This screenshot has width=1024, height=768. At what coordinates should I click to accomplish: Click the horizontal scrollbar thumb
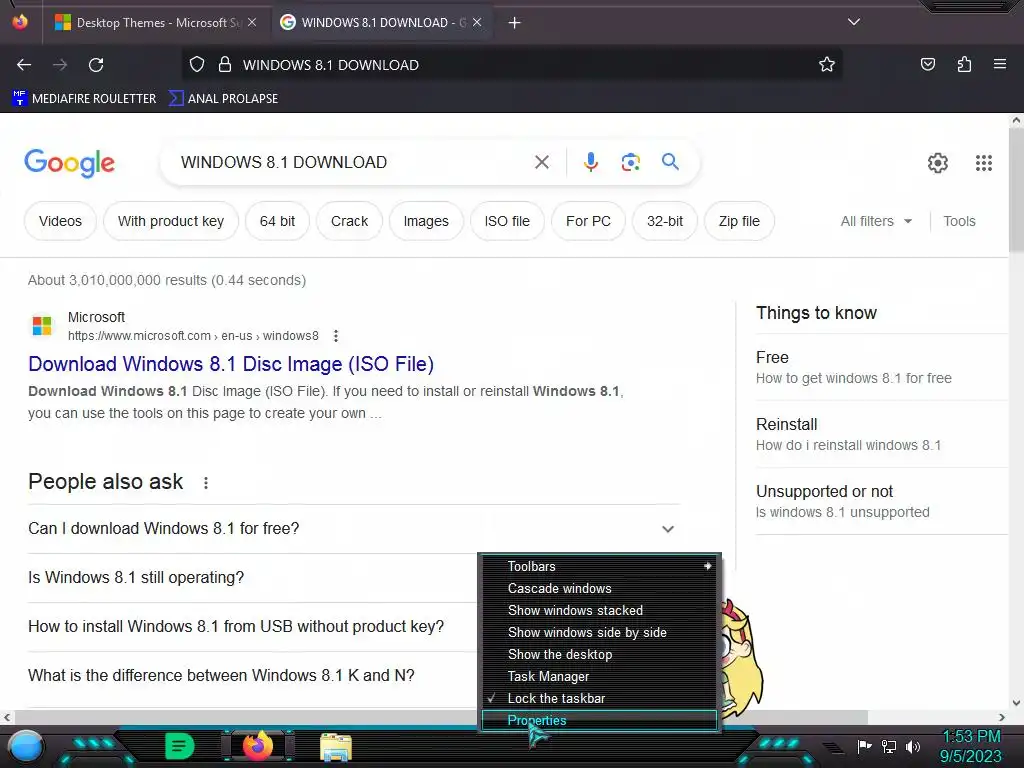pyautogui.click(x=441, y=717)
